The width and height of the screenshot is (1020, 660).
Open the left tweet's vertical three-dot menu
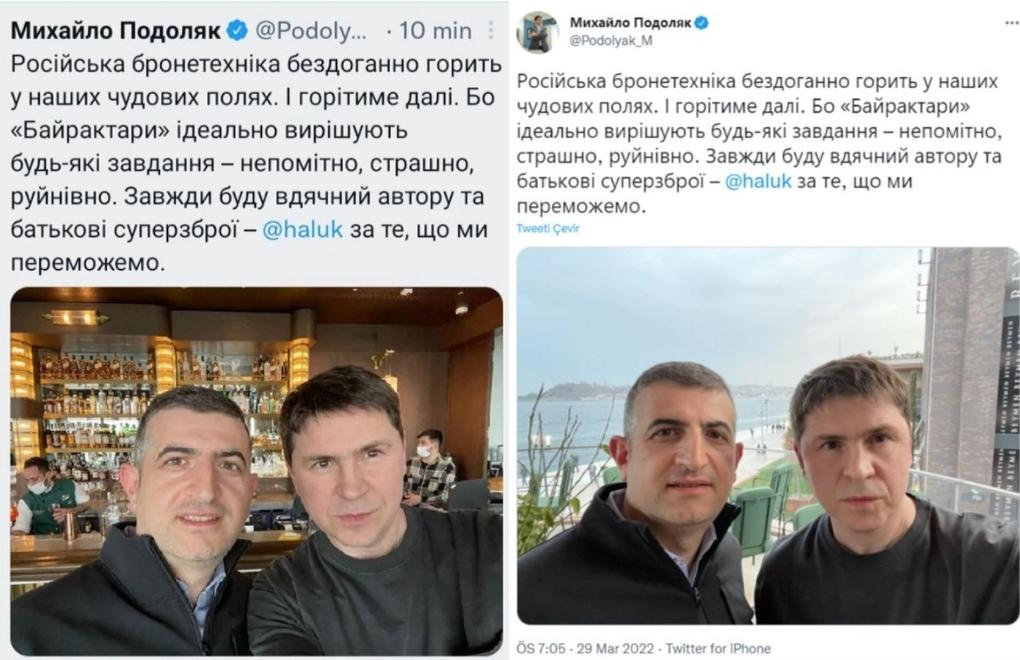[490, 30]
